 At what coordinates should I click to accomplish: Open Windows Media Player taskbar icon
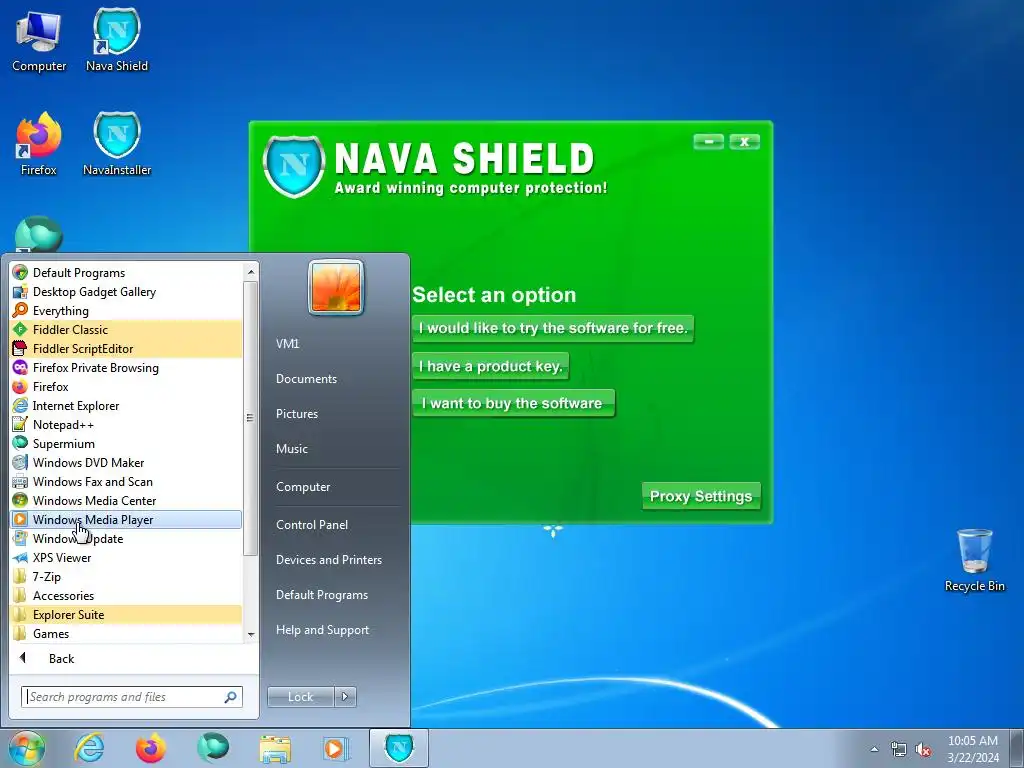click(x=336, y=748)
